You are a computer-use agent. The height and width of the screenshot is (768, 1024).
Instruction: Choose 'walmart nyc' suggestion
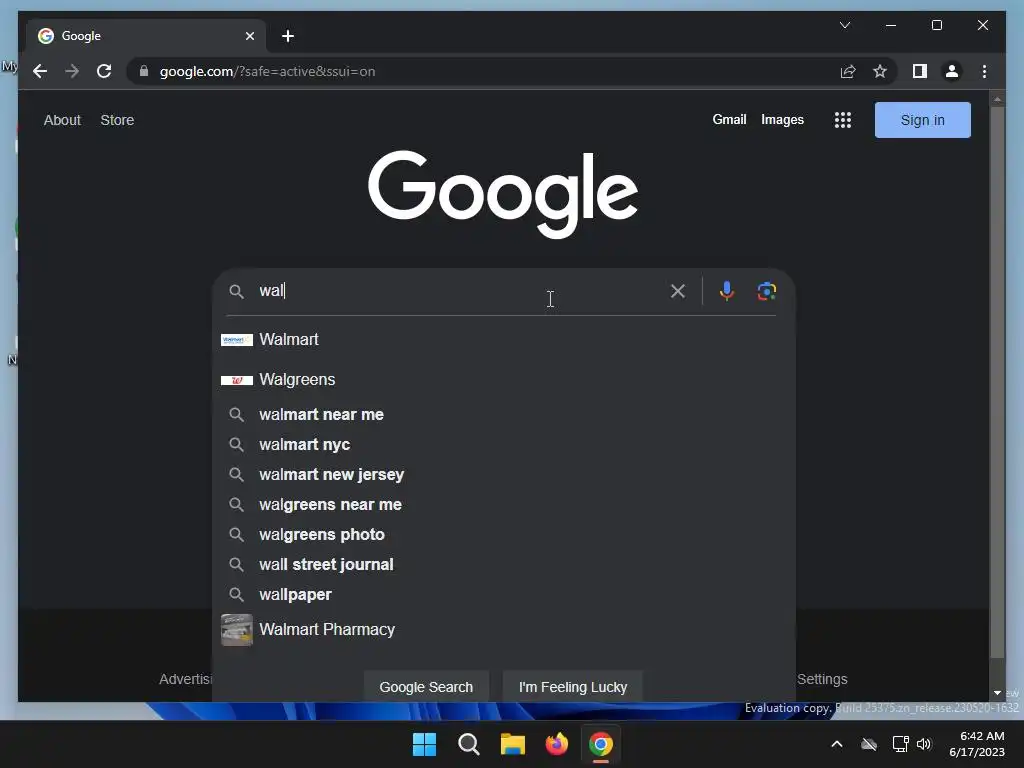click(x=504, y=445)
